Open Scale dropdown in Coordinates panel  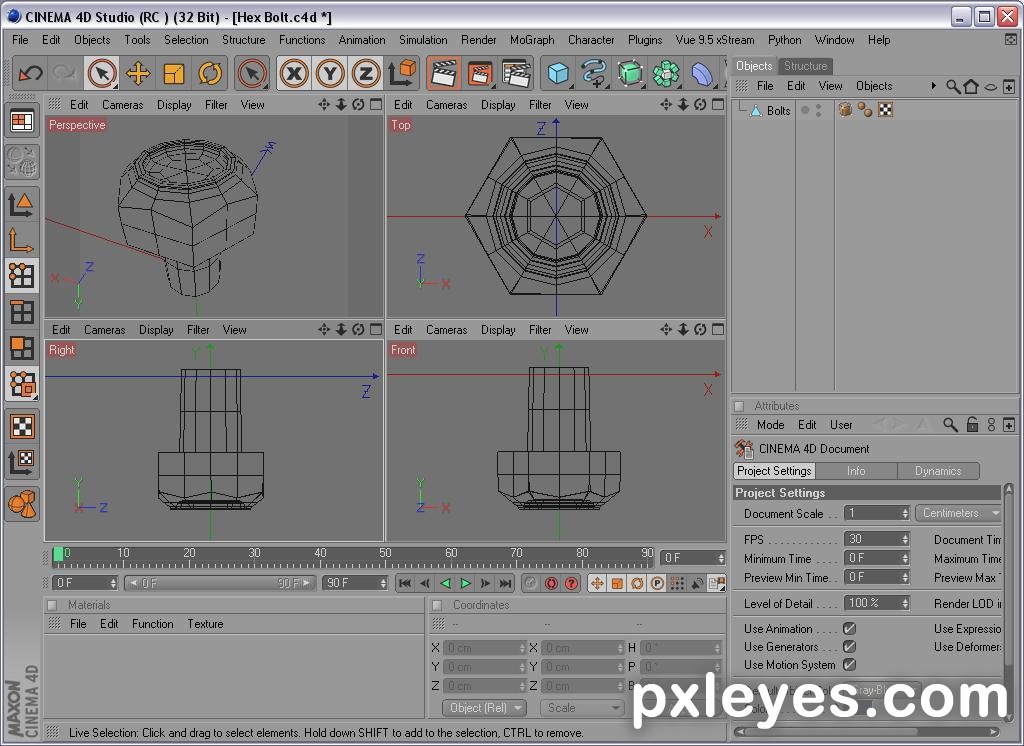581,707
